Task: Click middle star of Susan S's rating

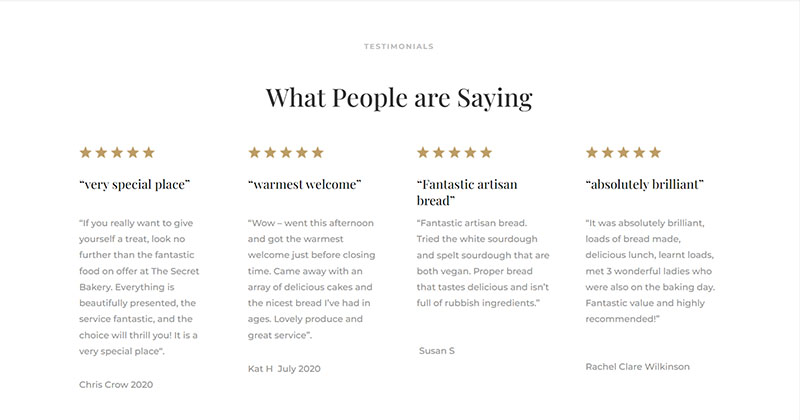Action: [x=455, y=153]
